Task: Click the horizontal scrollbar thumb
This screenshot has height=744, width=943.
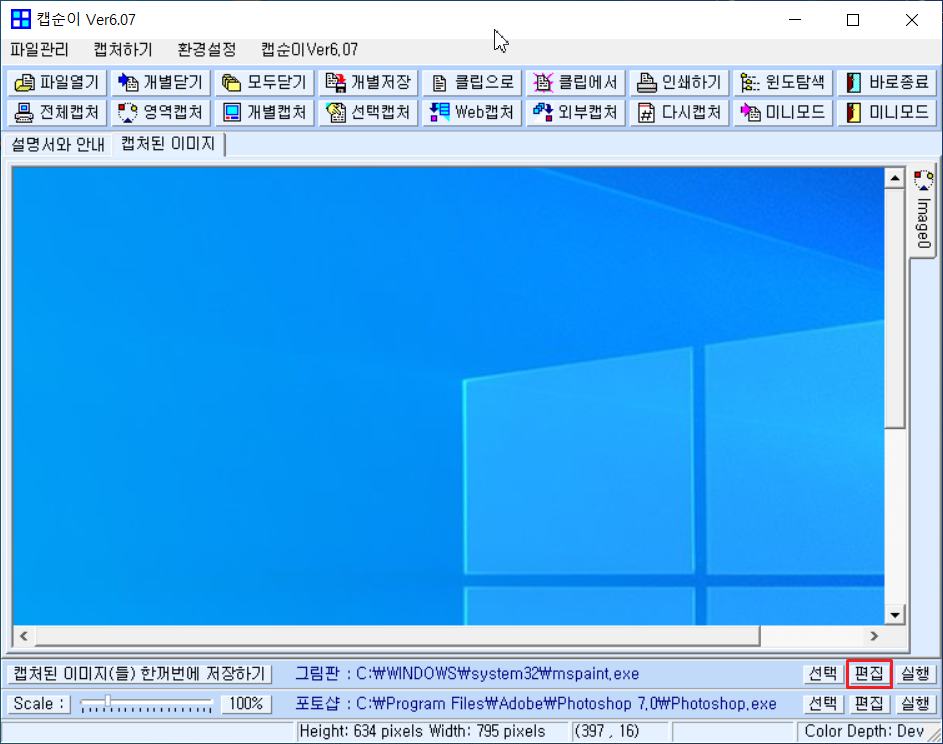Action: (397, 636)
